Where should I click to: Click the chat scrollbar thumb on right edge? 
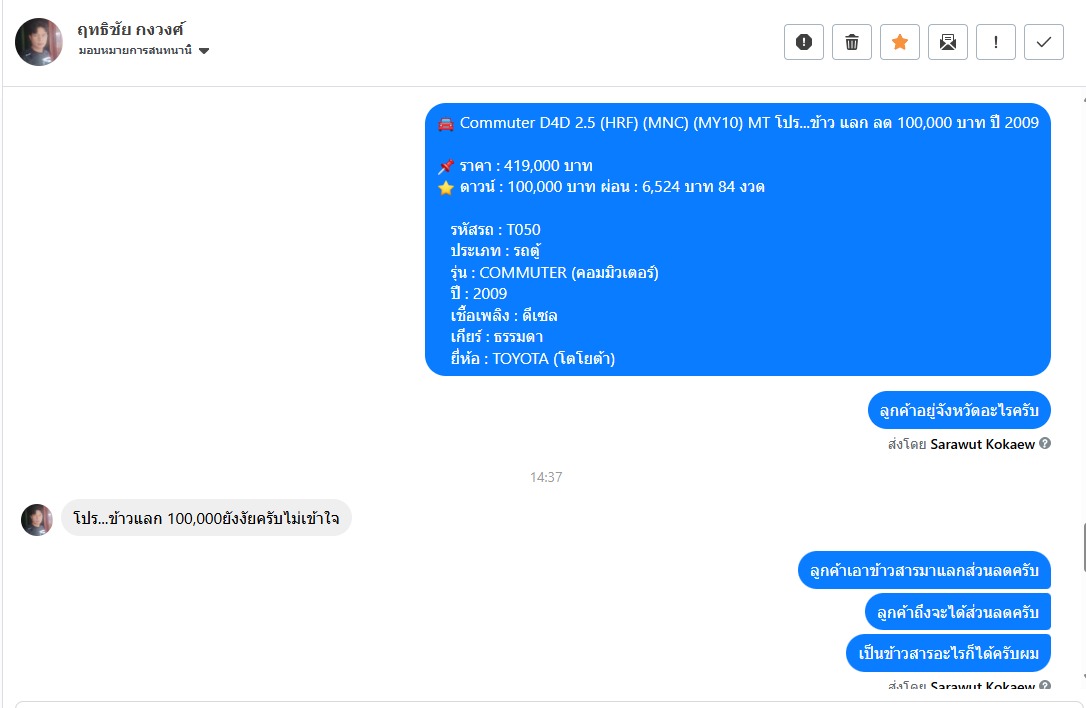(1084, 549)
